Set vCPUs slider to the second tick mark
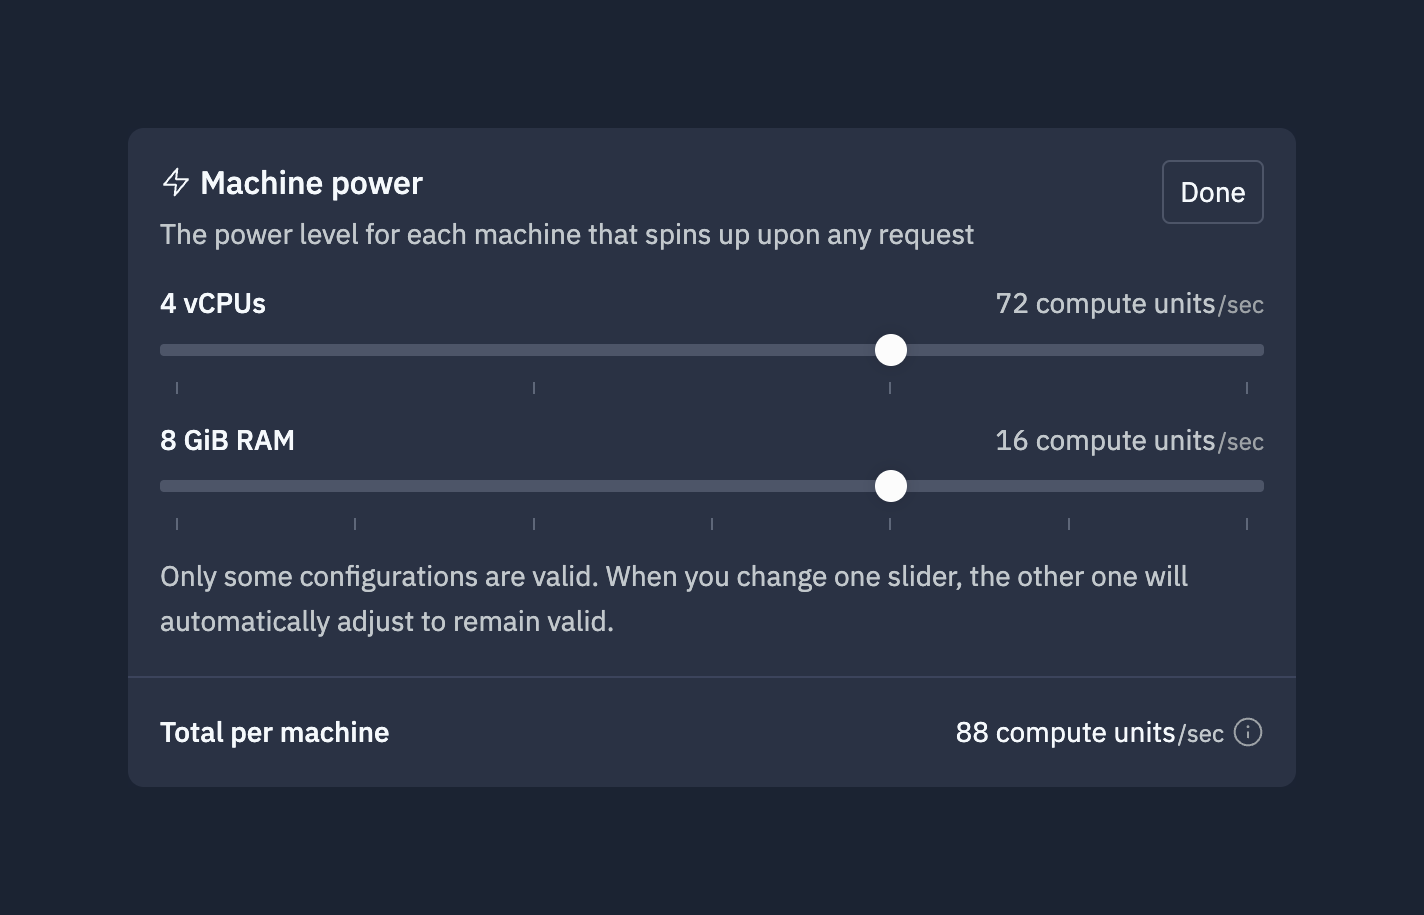This screenshot has width=1424, height=915. (x=534, y=350)
